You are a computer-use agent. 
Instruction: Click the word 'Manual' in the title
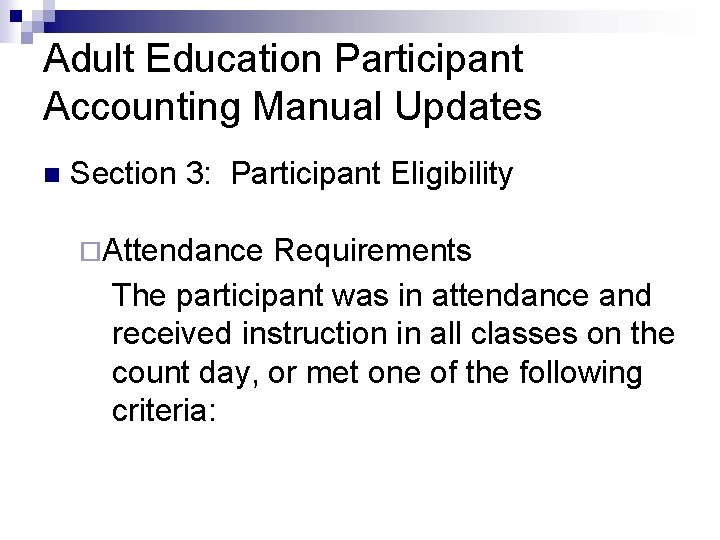pyautogui.click(x=317, y=106)
